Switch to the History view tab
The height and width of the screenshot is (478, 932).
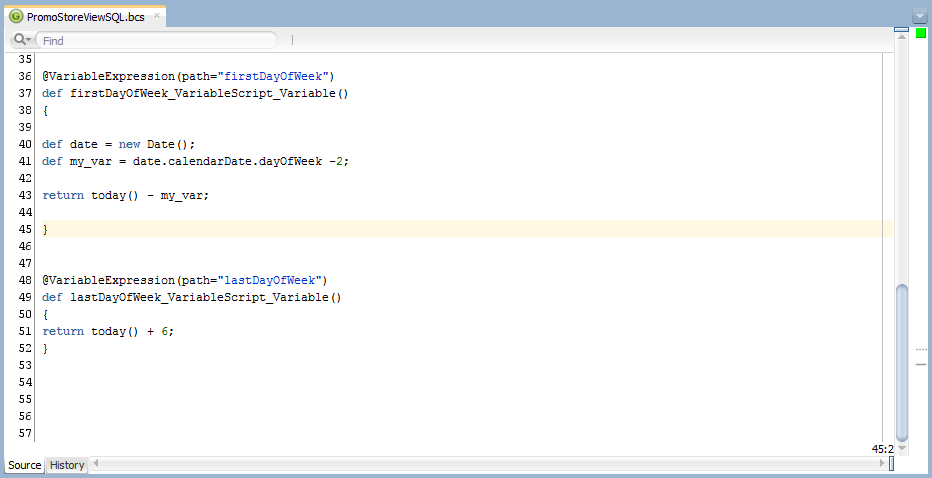(x=67, y=465)
